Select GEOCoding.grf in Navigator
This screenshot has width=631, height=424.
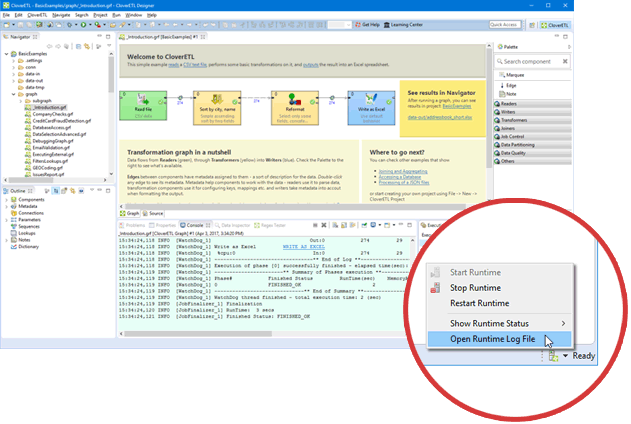pyautogui.click(x=43, y=168)
